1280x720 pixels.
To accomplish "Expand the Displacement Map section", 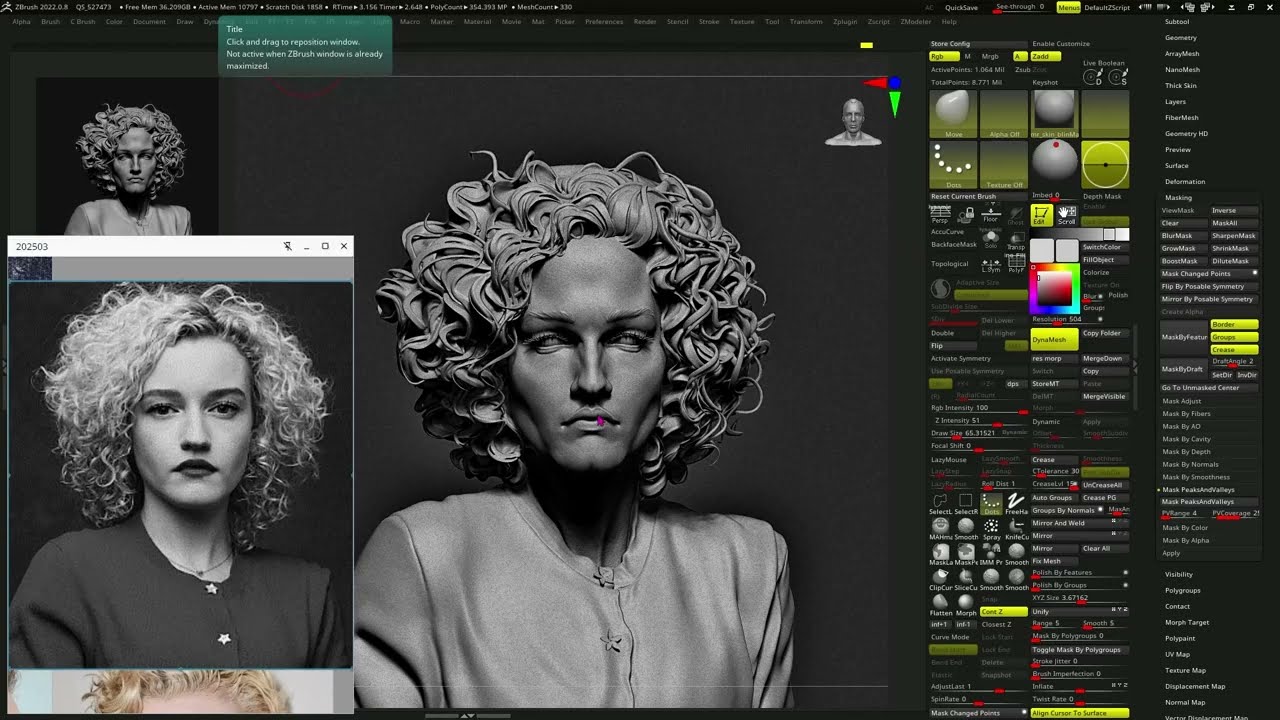I will point(1195,687).
